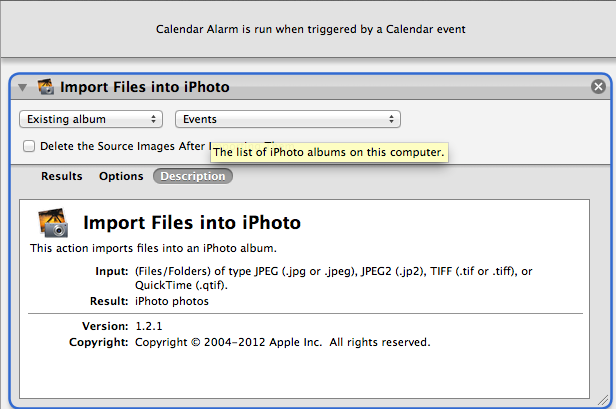The height and width of the screenshot is (409, 616).
Task: Click the resize grip in the bottom corner
Action: point(603,400)
